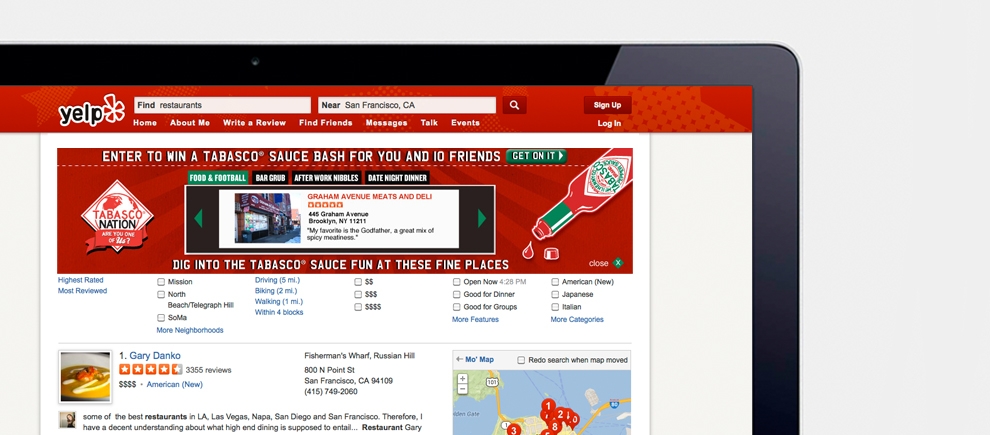
Task: Open Messages in the nav bar
Action: [386, 123]
